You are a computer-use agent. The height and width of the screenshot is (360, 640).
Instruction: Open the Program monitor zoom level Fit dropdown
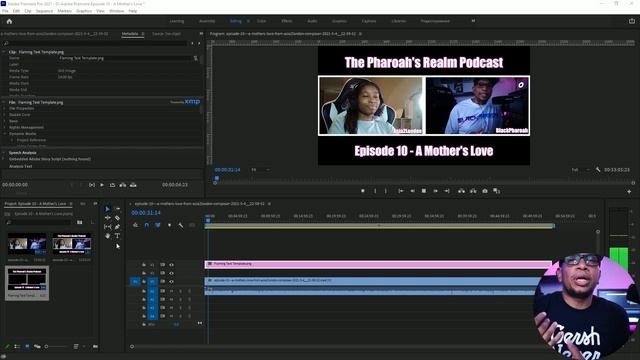click(260, 169)
